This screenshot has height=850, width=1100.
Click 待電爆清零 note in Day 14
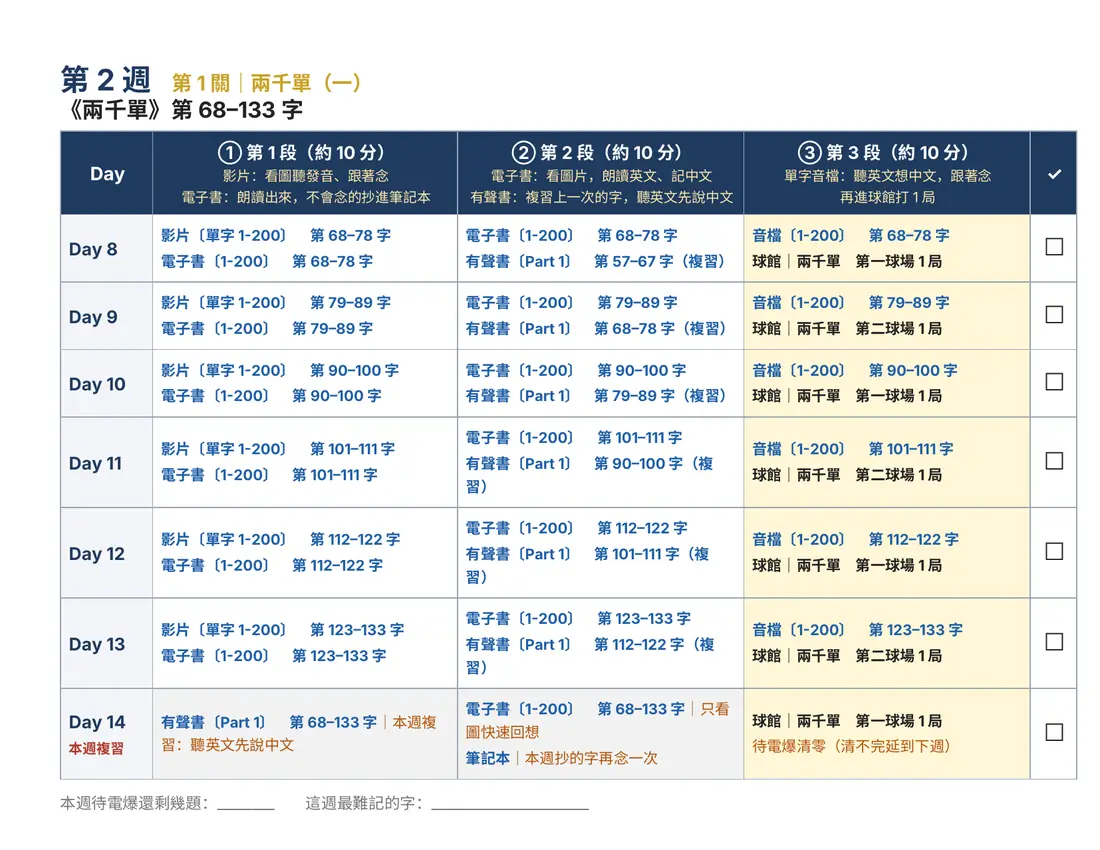pos(851,746)
